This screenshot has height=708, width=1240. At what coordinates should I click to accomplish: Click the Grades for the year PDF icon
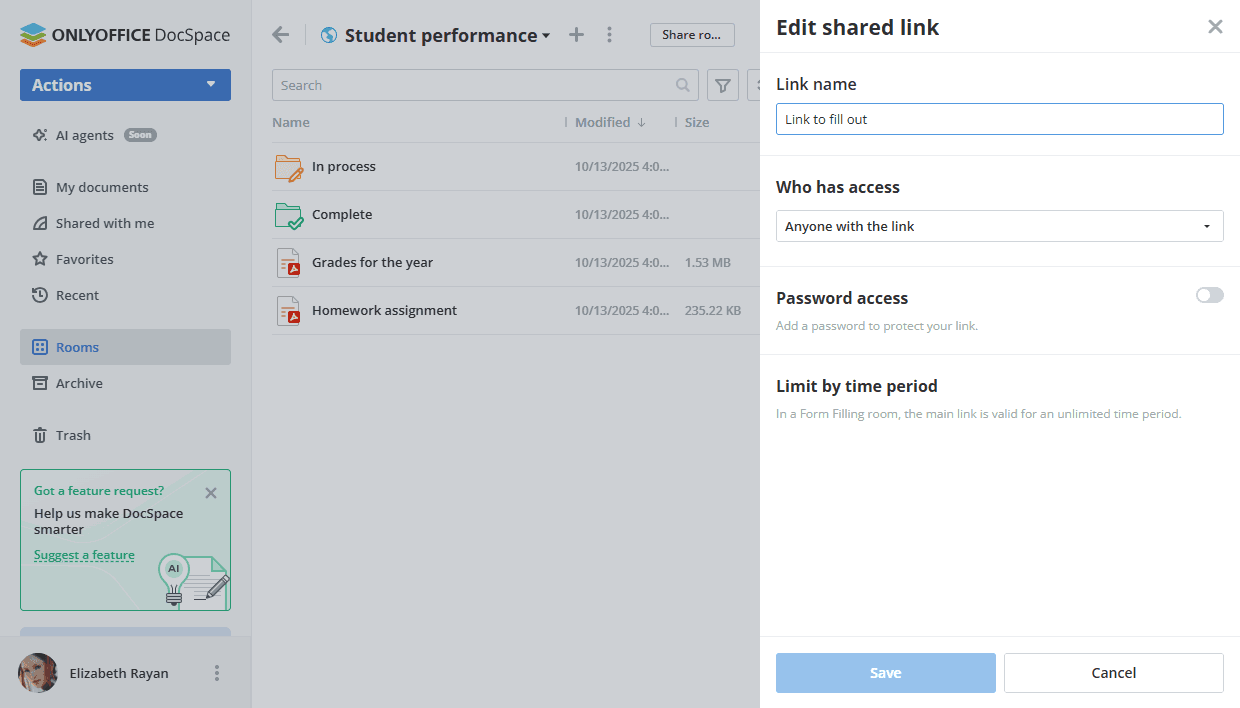coord(288,263)
